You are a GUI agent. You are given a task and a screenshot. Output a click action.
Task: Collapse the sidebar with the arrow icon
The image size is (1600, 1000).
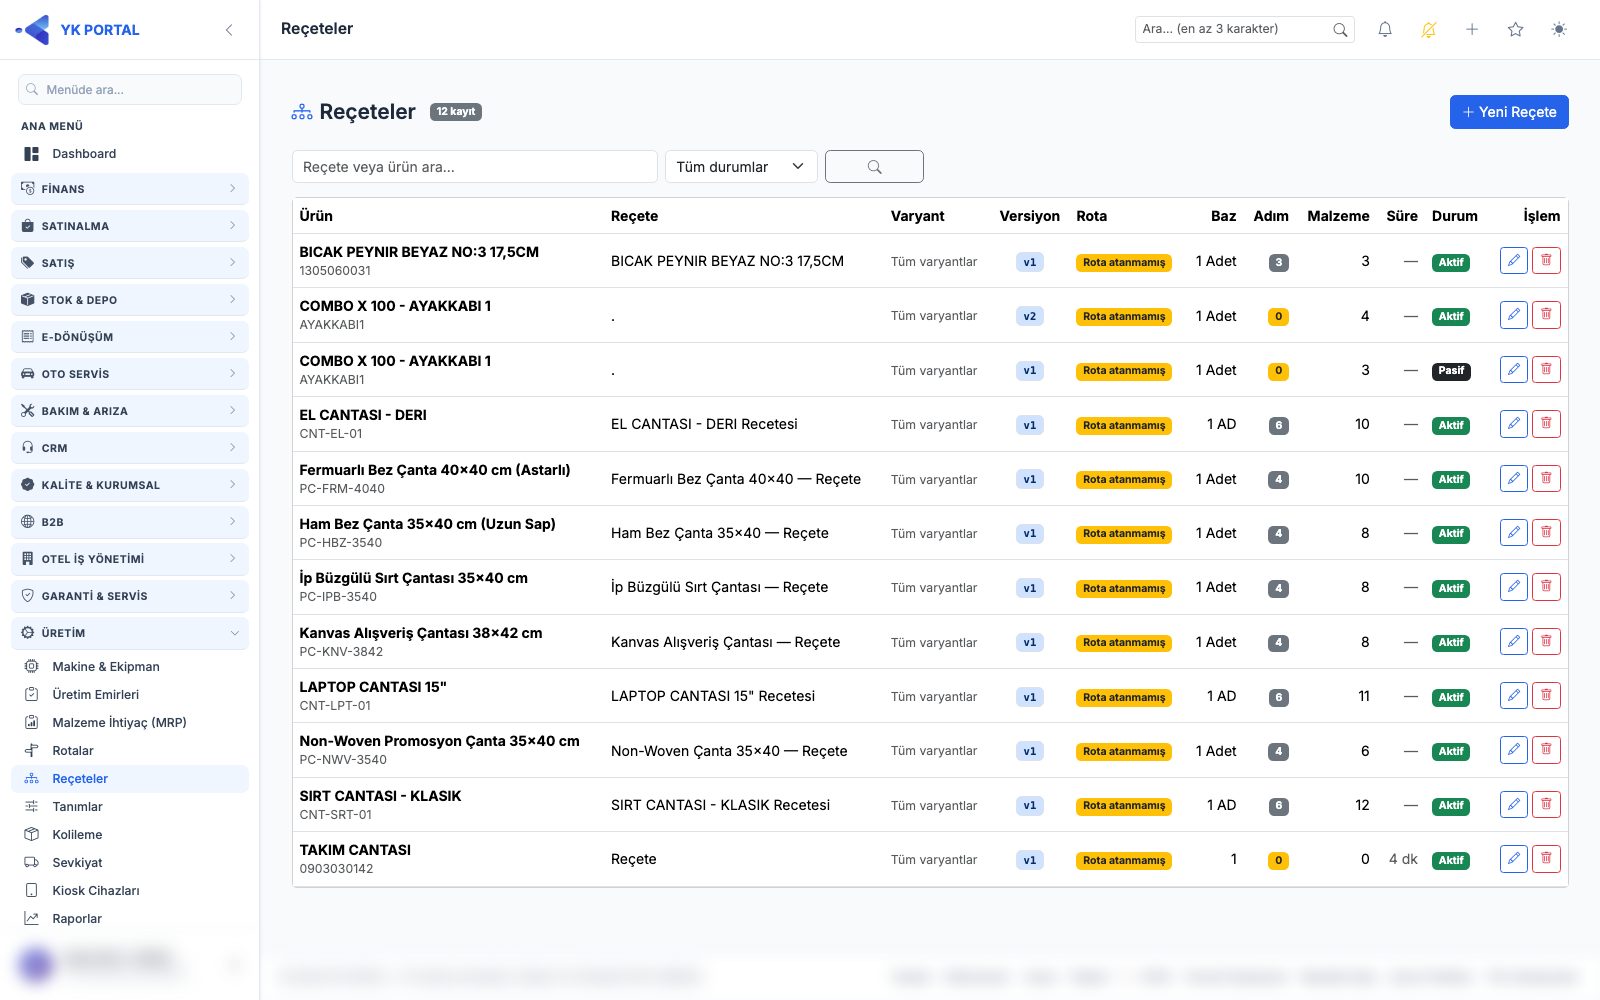(x=229, y=30)
